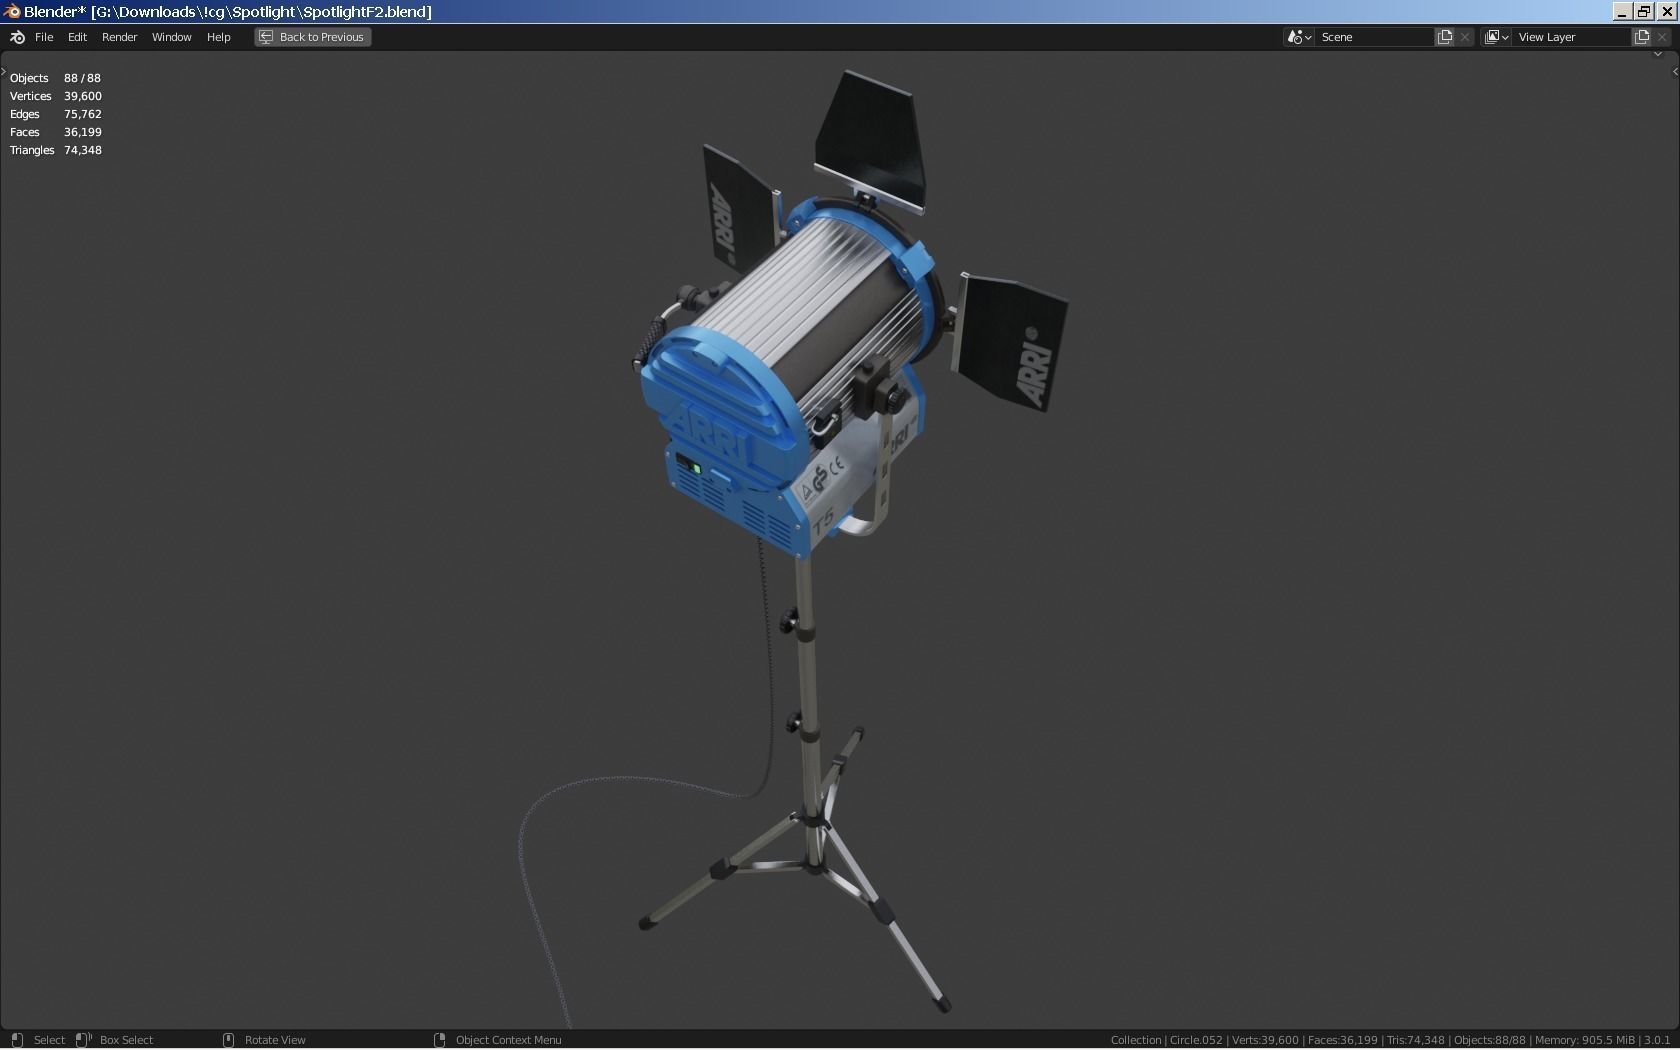
Task: Click the Objects 88 / 88 statistic
Action: tap(55, 78)
